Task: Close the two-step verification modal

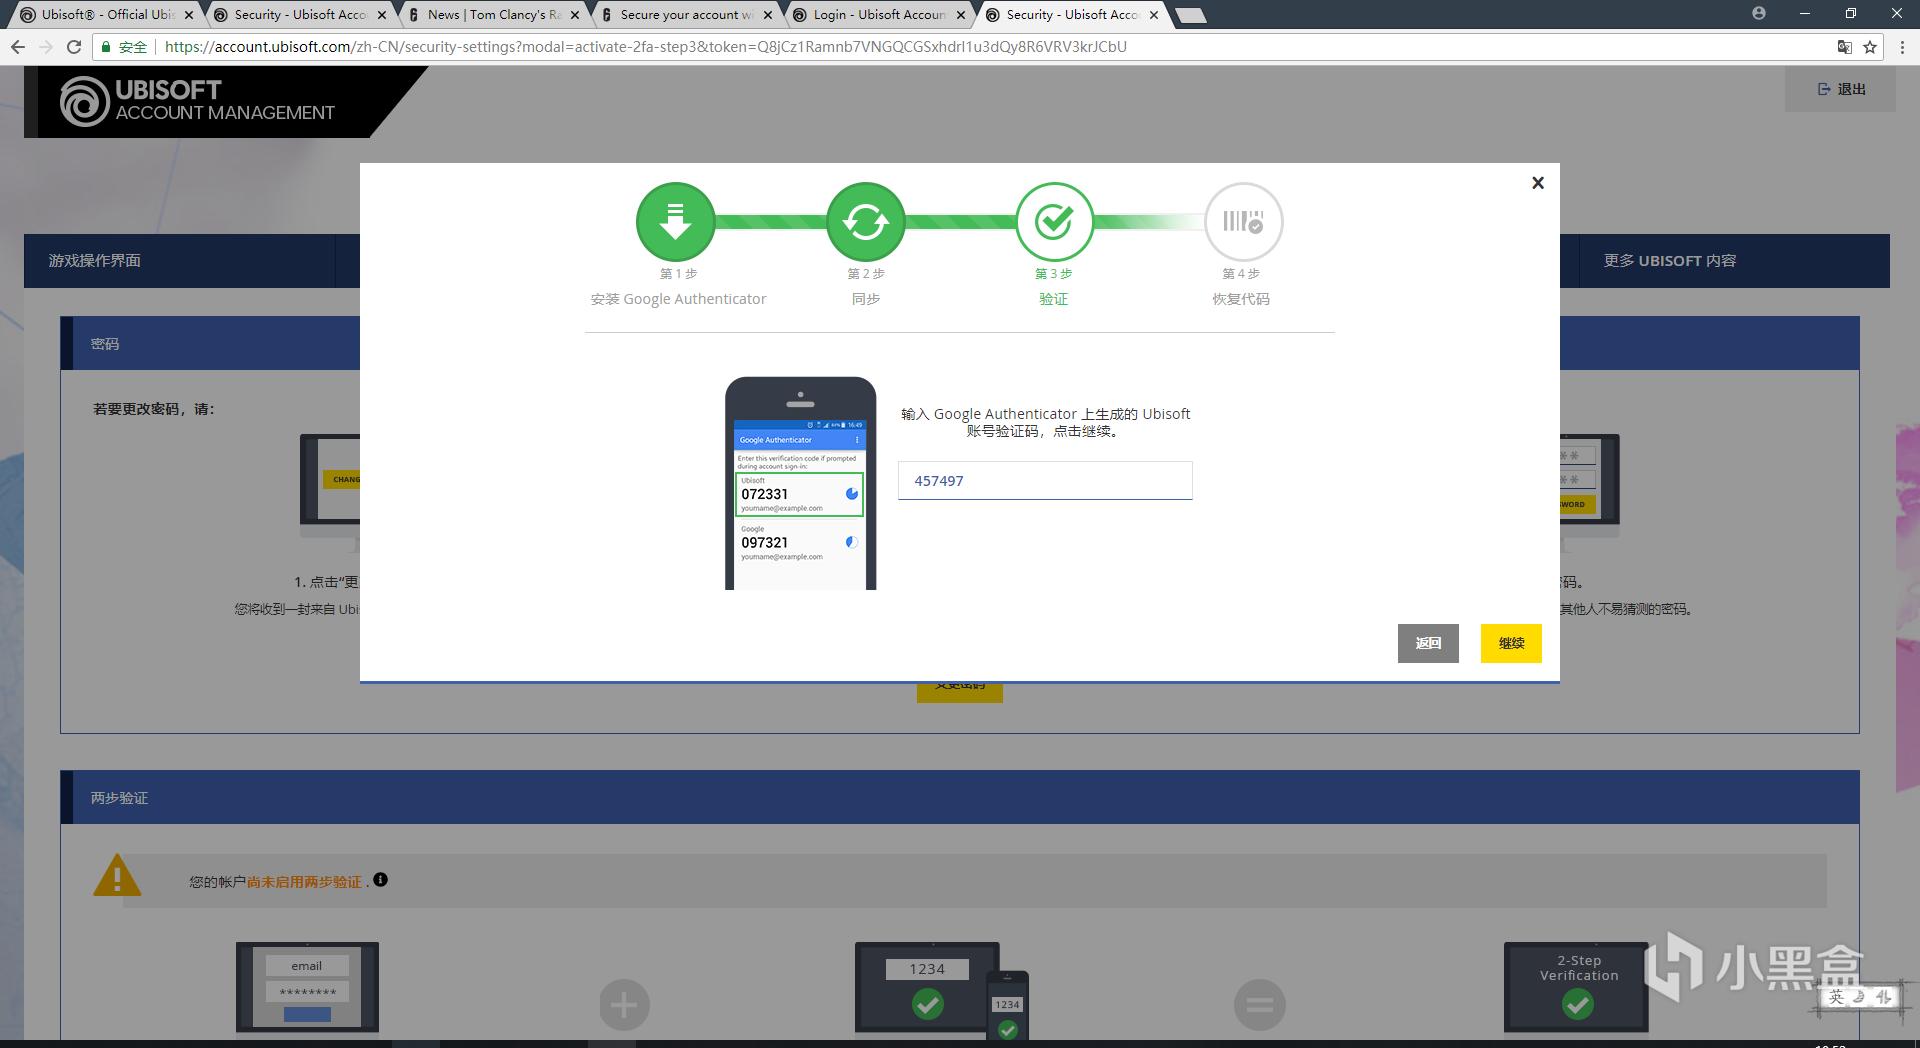Action: (x=1538, y=182)
